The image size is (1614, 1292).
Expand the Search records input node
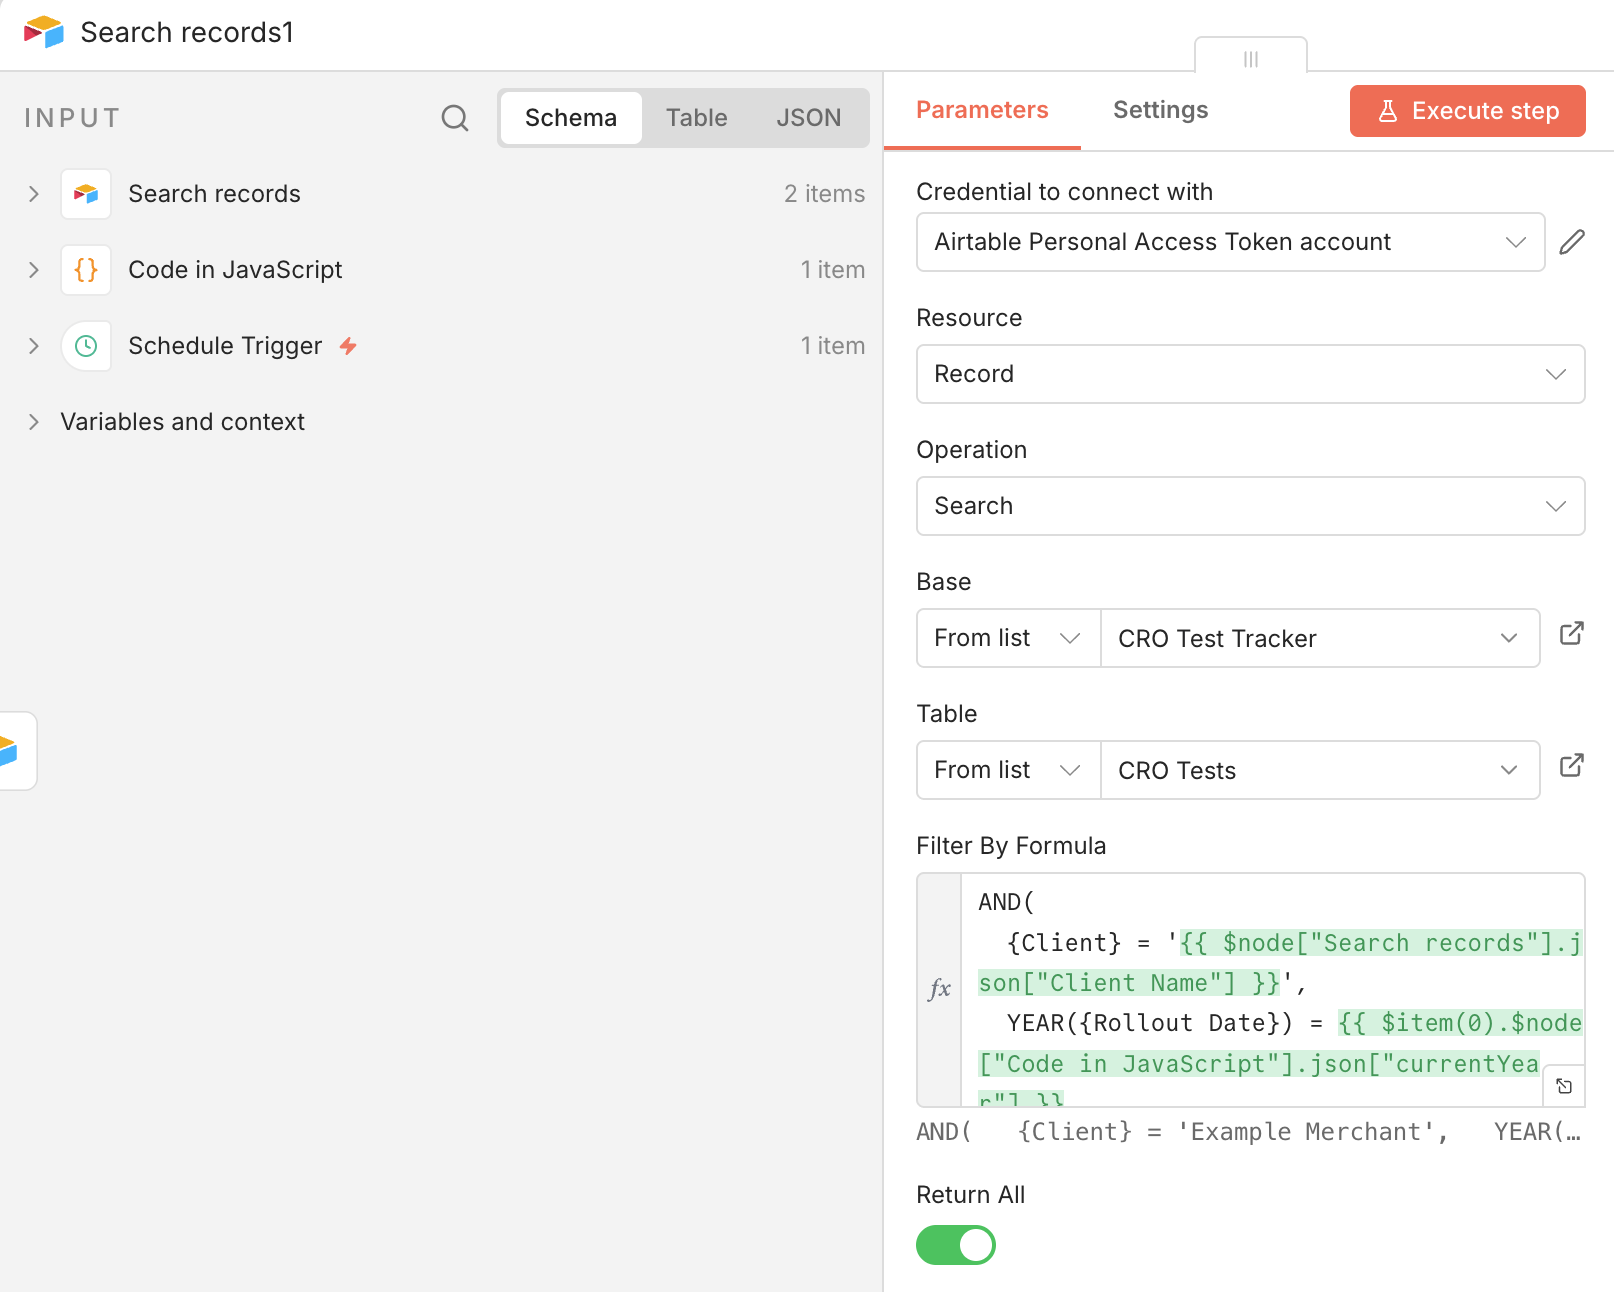(34, 194)
